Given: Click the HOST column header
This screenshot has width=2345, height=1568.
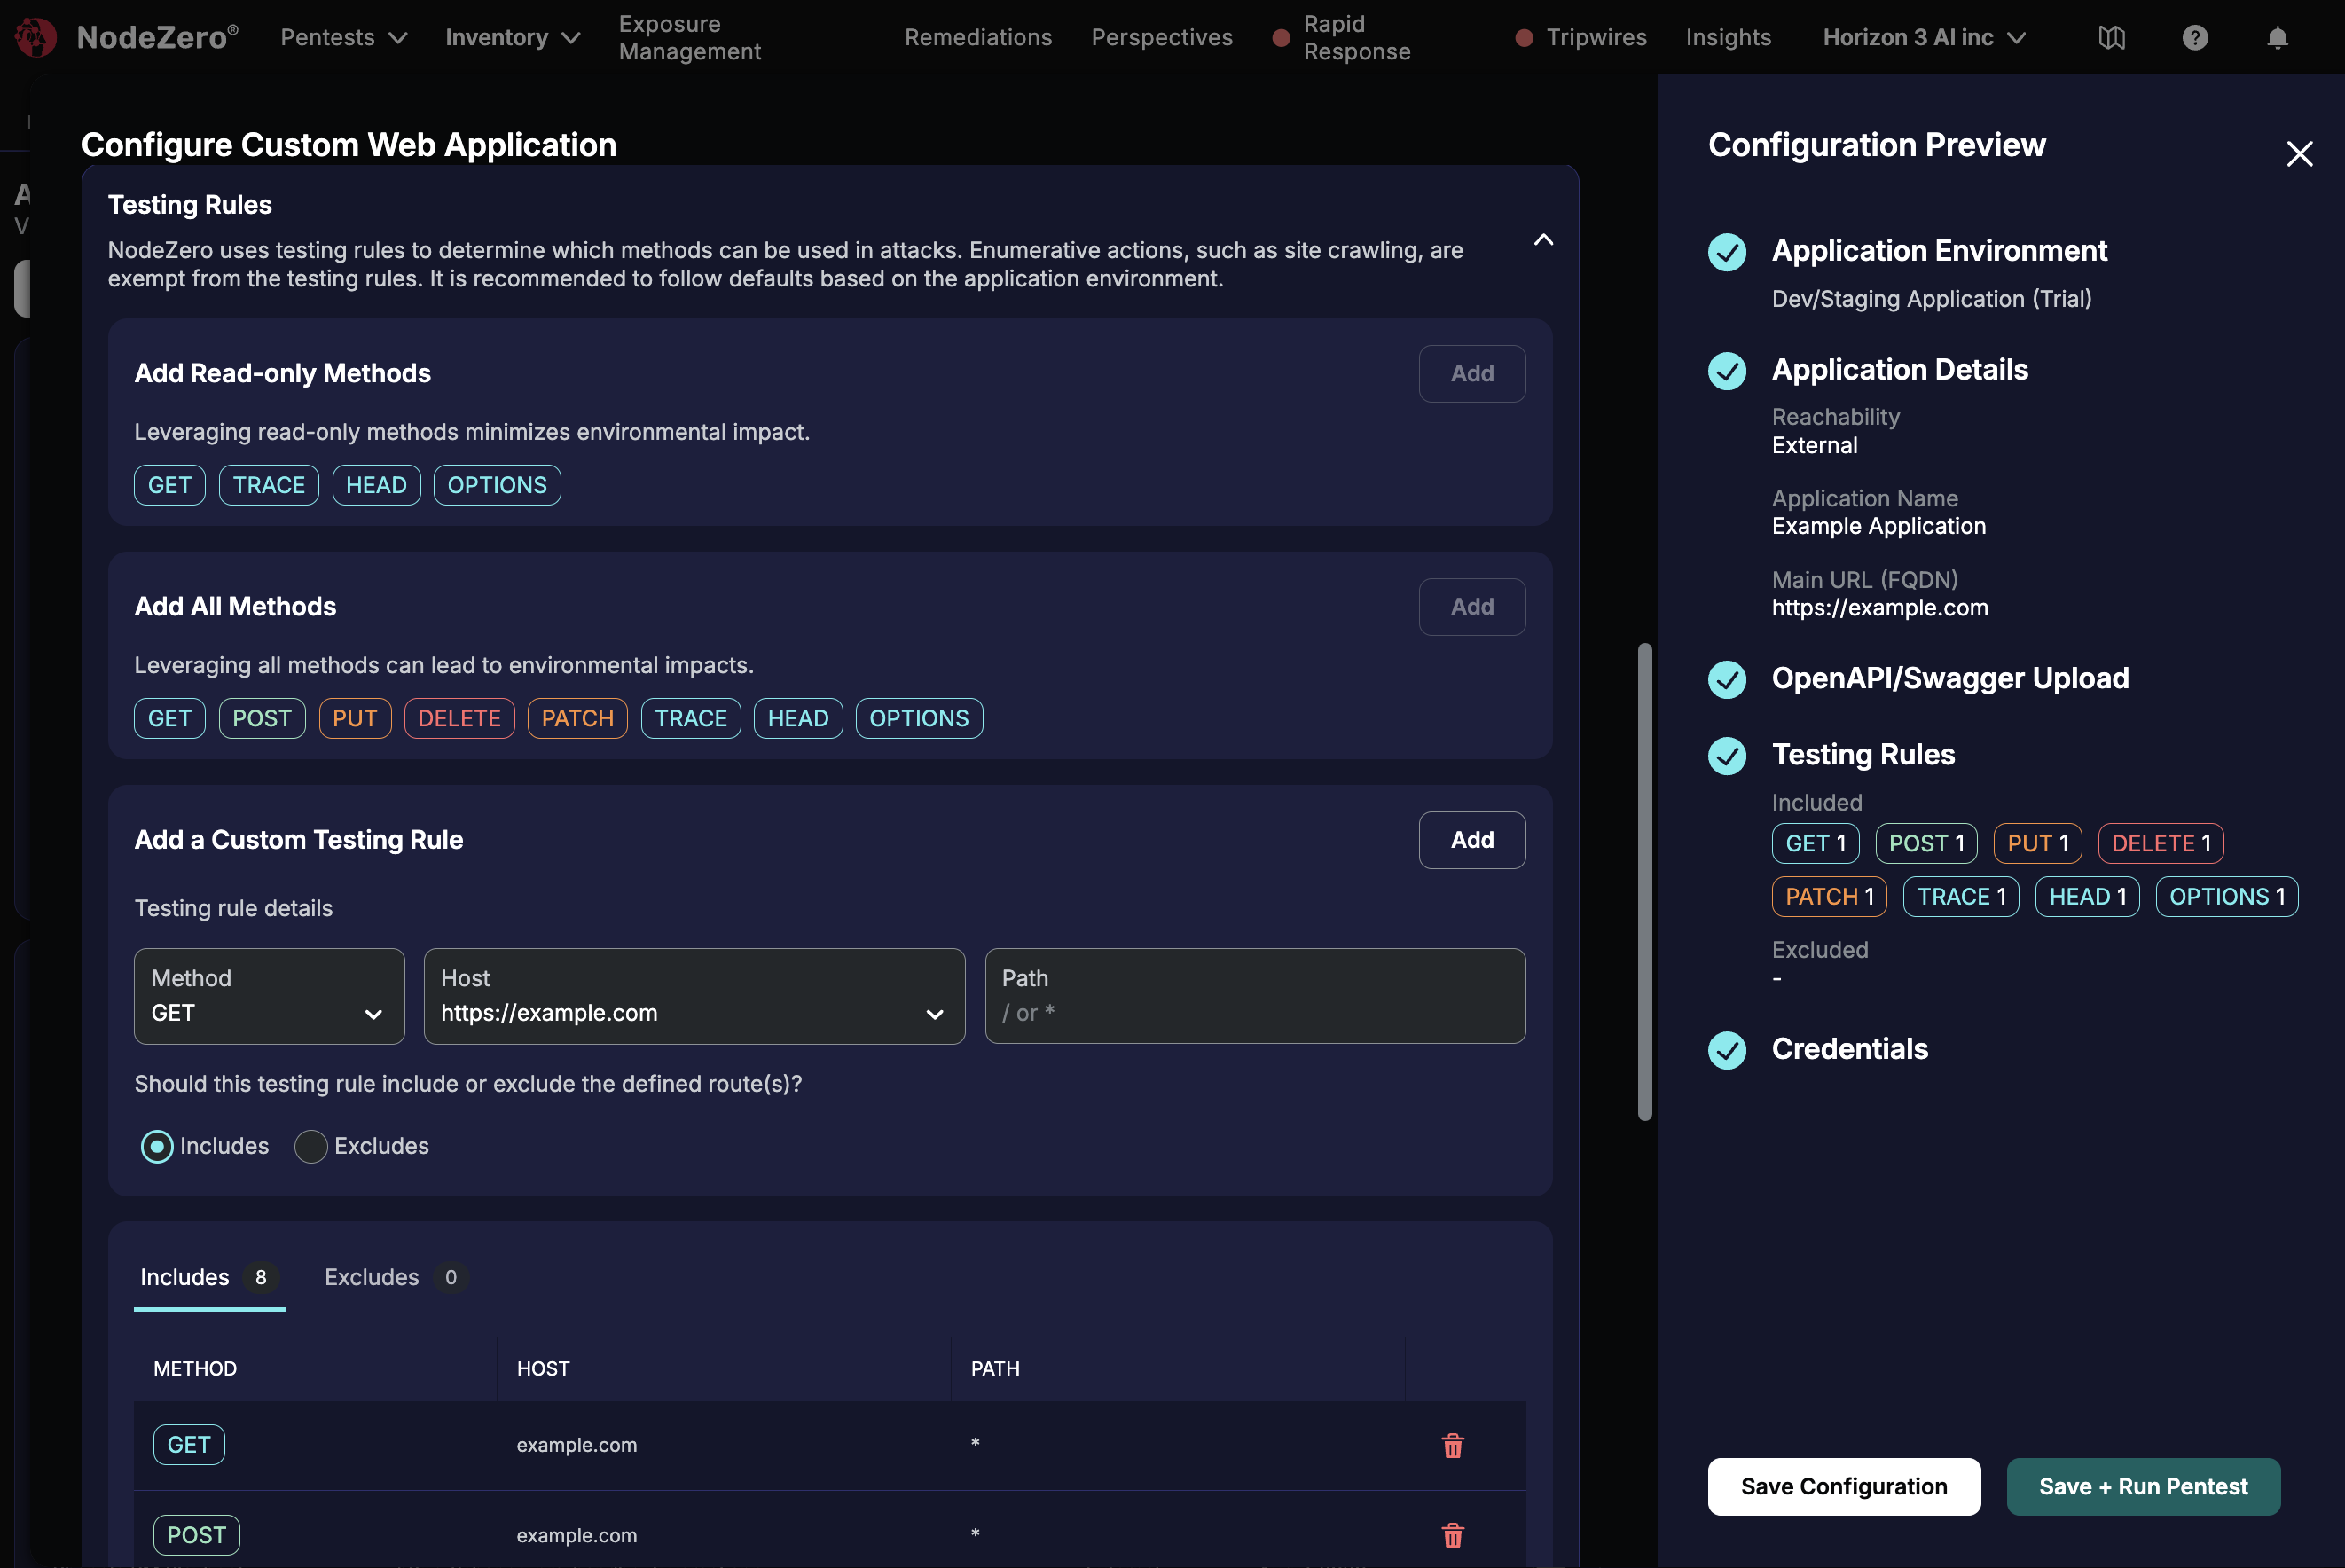Looking at the screenshot, I should [x=543, y=1368].
